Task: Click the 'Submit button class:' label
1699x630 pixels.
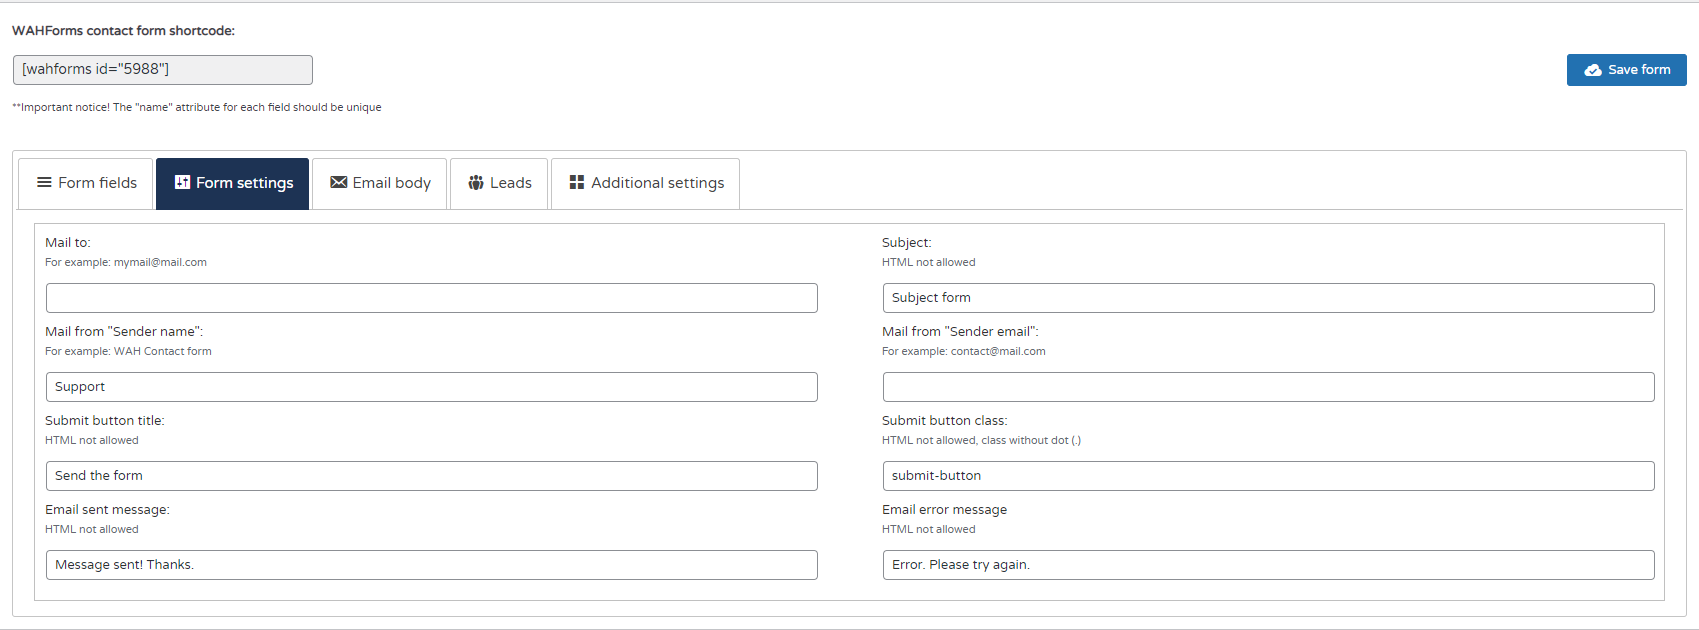Action: click(x=945, y=421)
